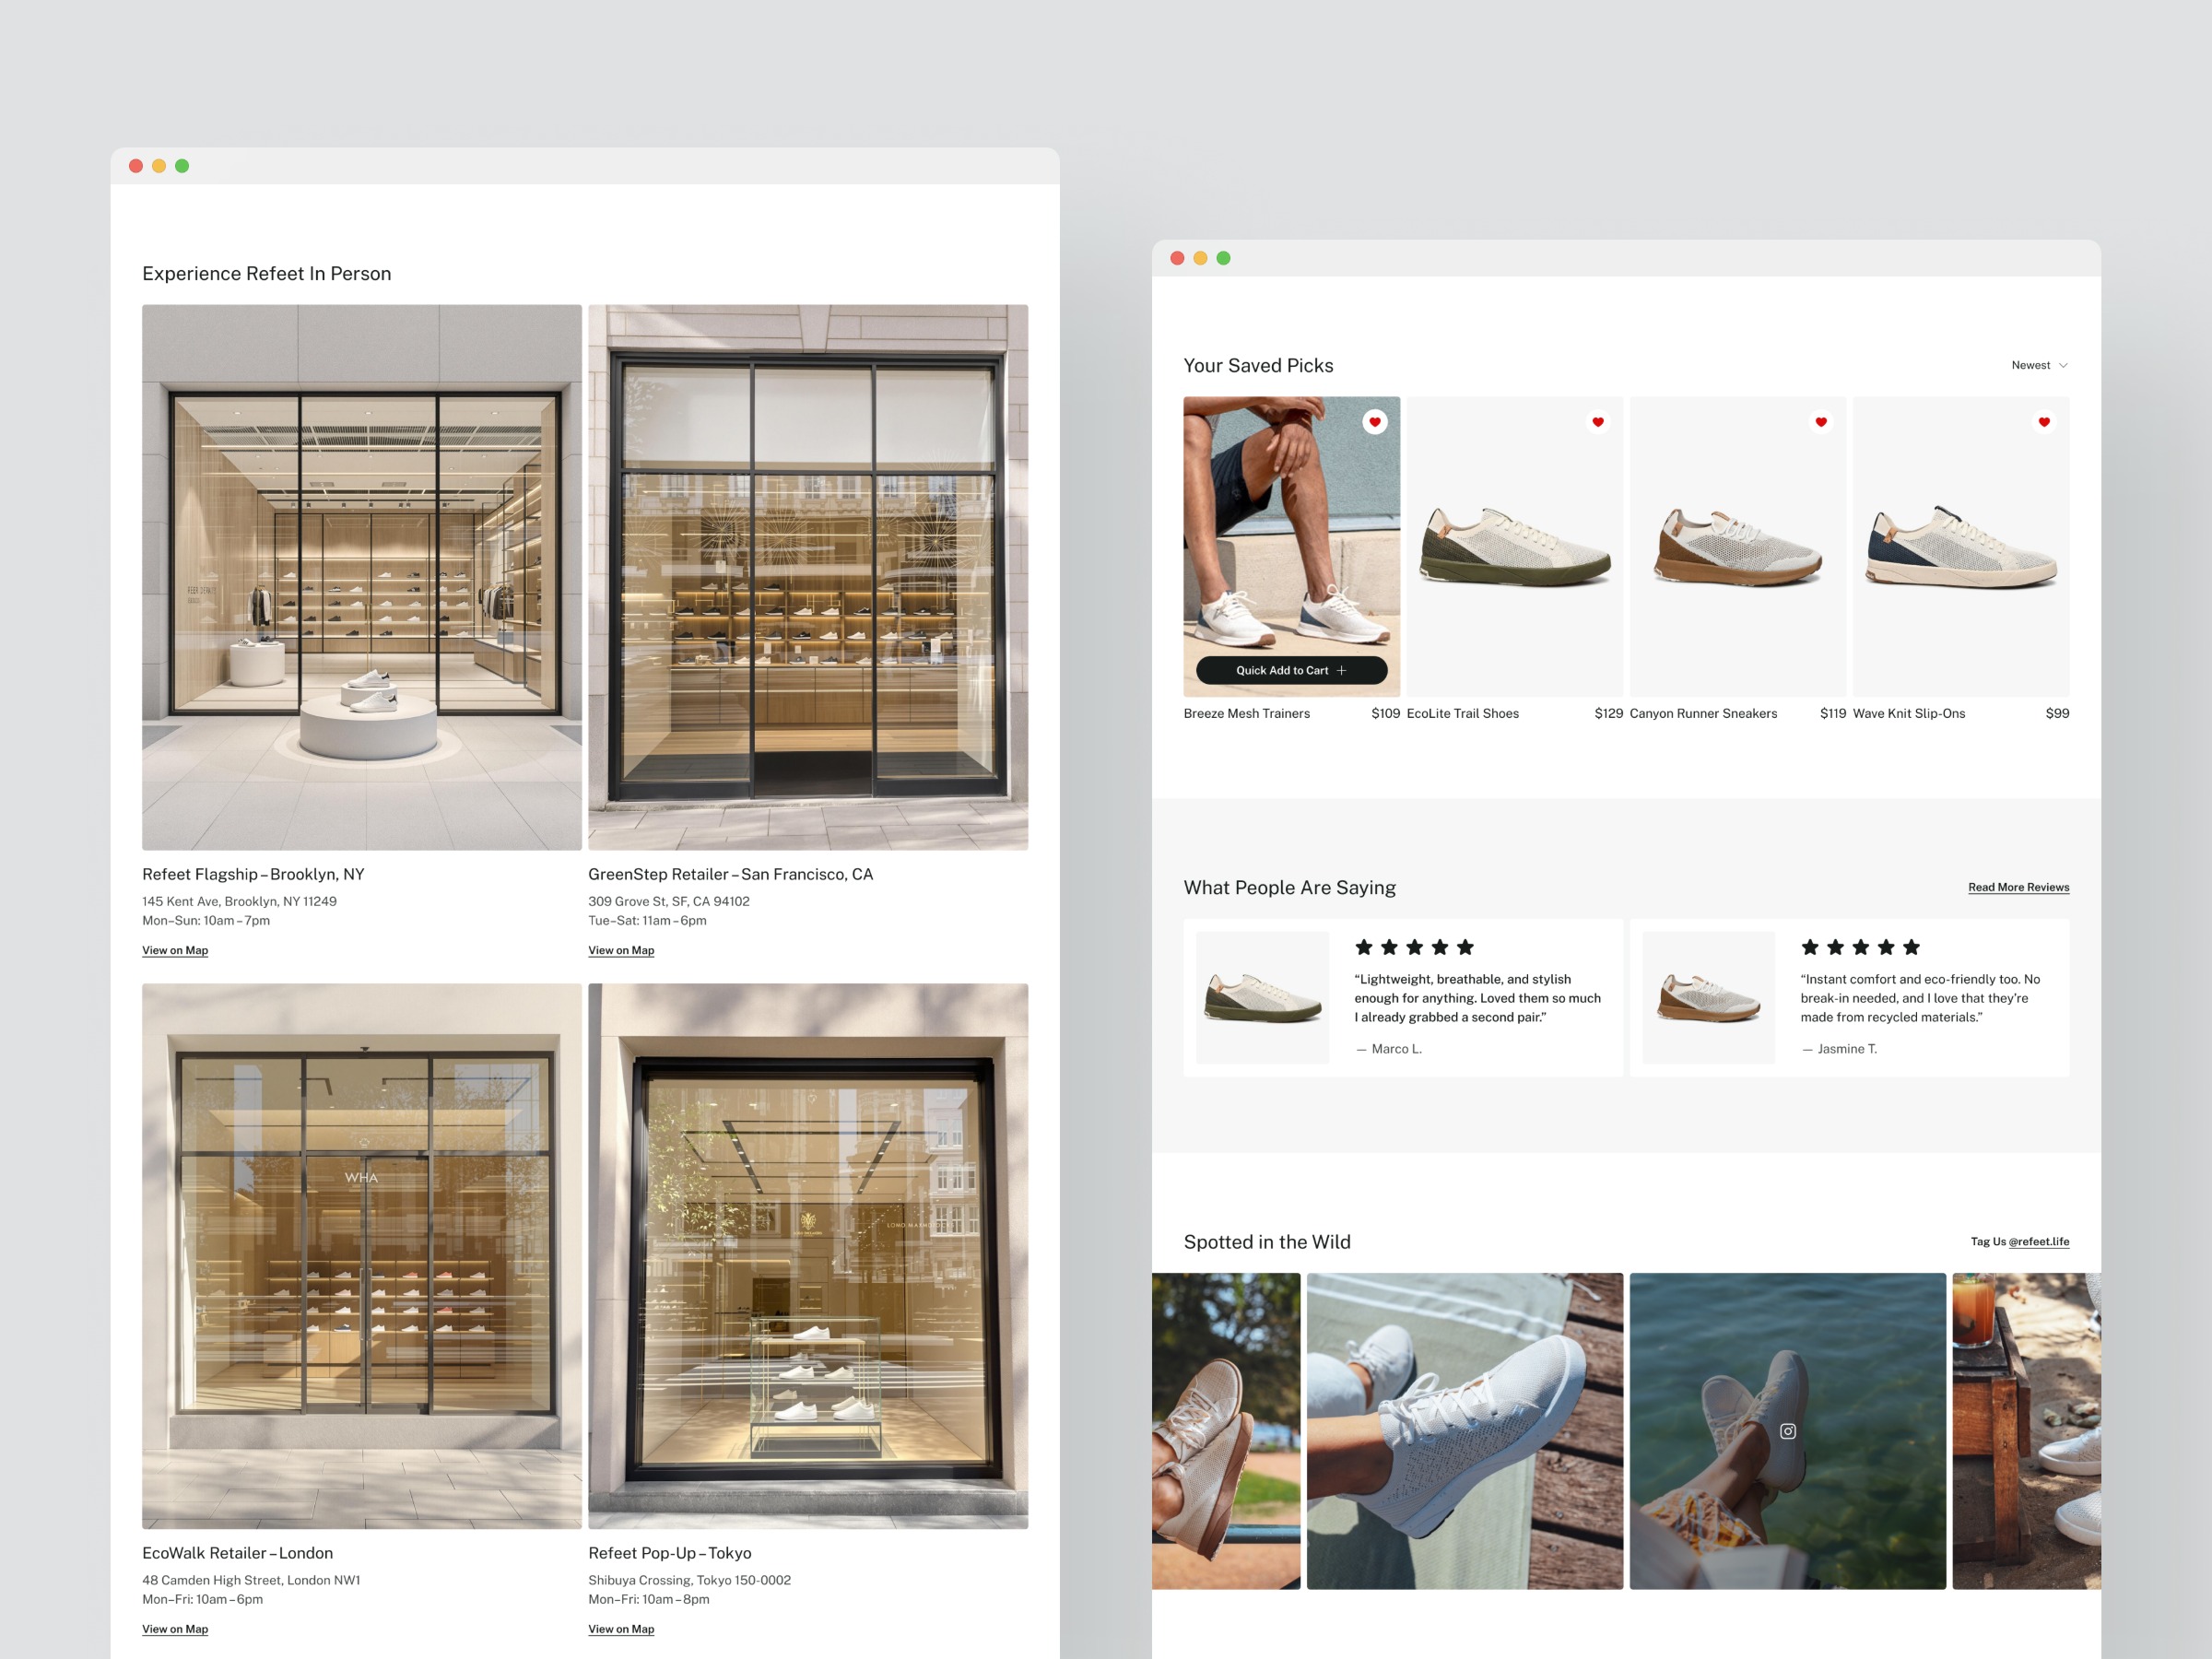Remove Wave Knit Slip-Ons from saved
The height and width of the screenshot is (1659, 2212).
[2044, 422]
